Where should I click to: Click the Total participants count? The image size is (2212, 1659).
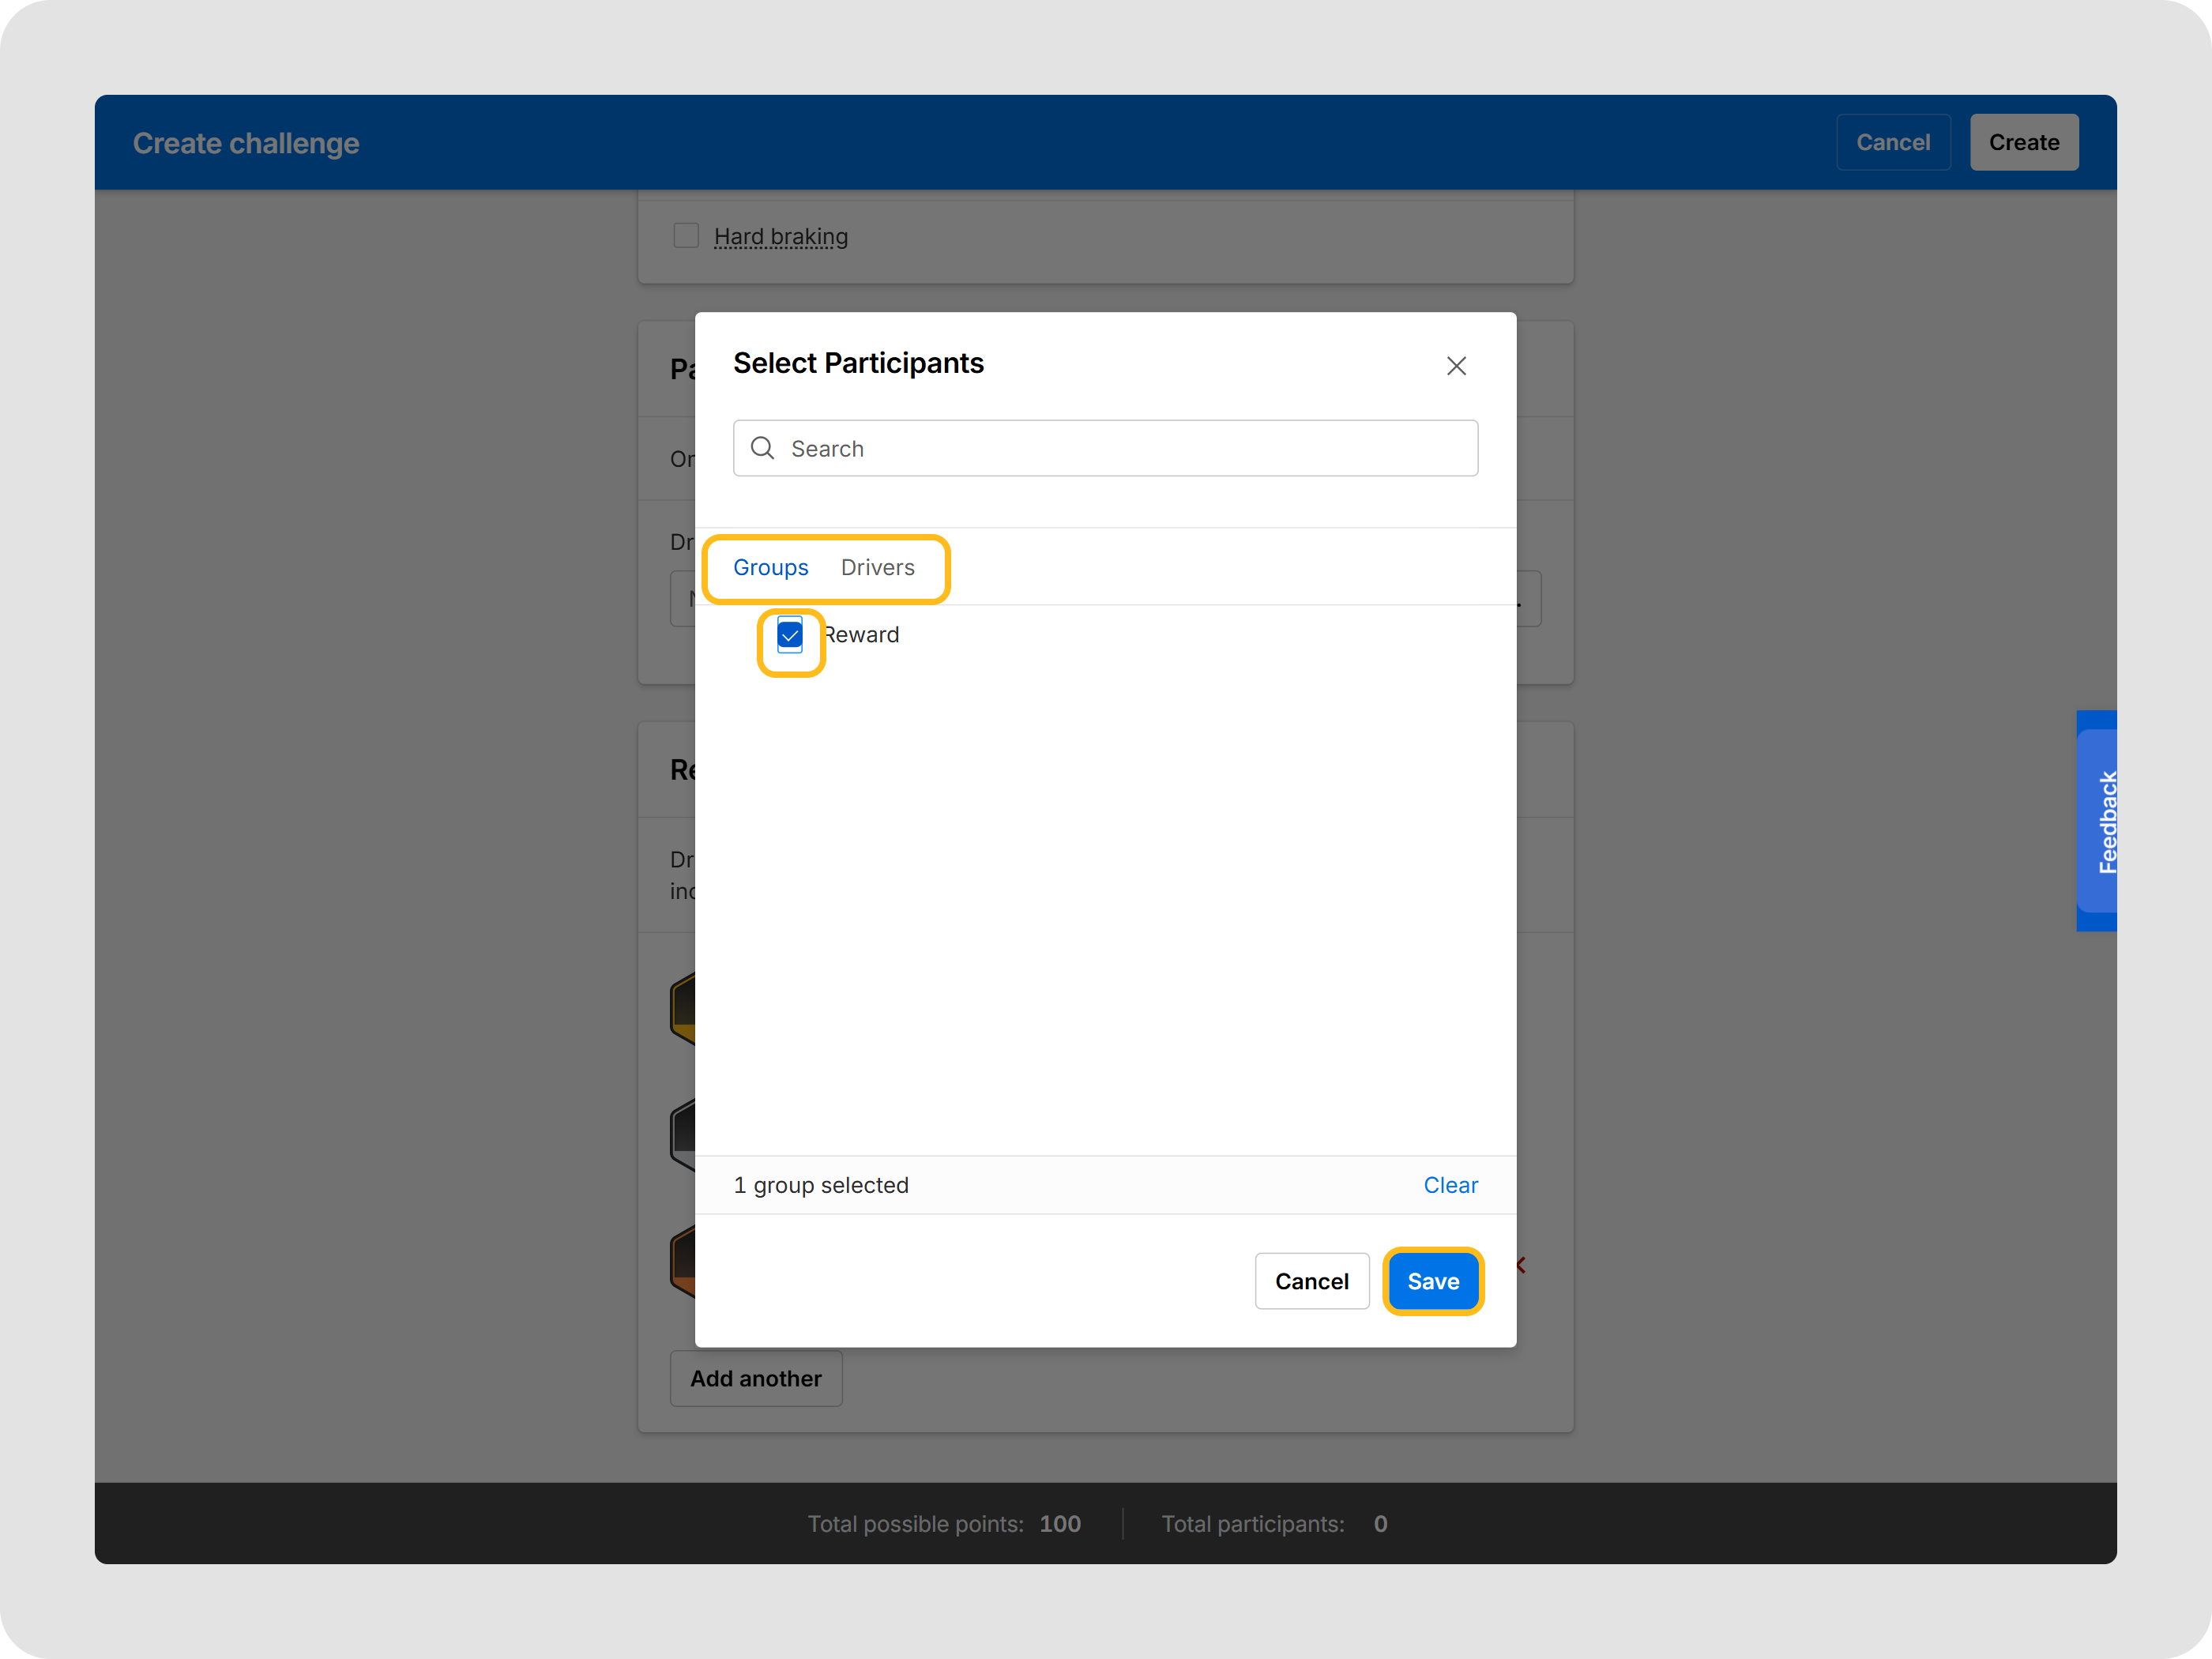[1380, 1523]
